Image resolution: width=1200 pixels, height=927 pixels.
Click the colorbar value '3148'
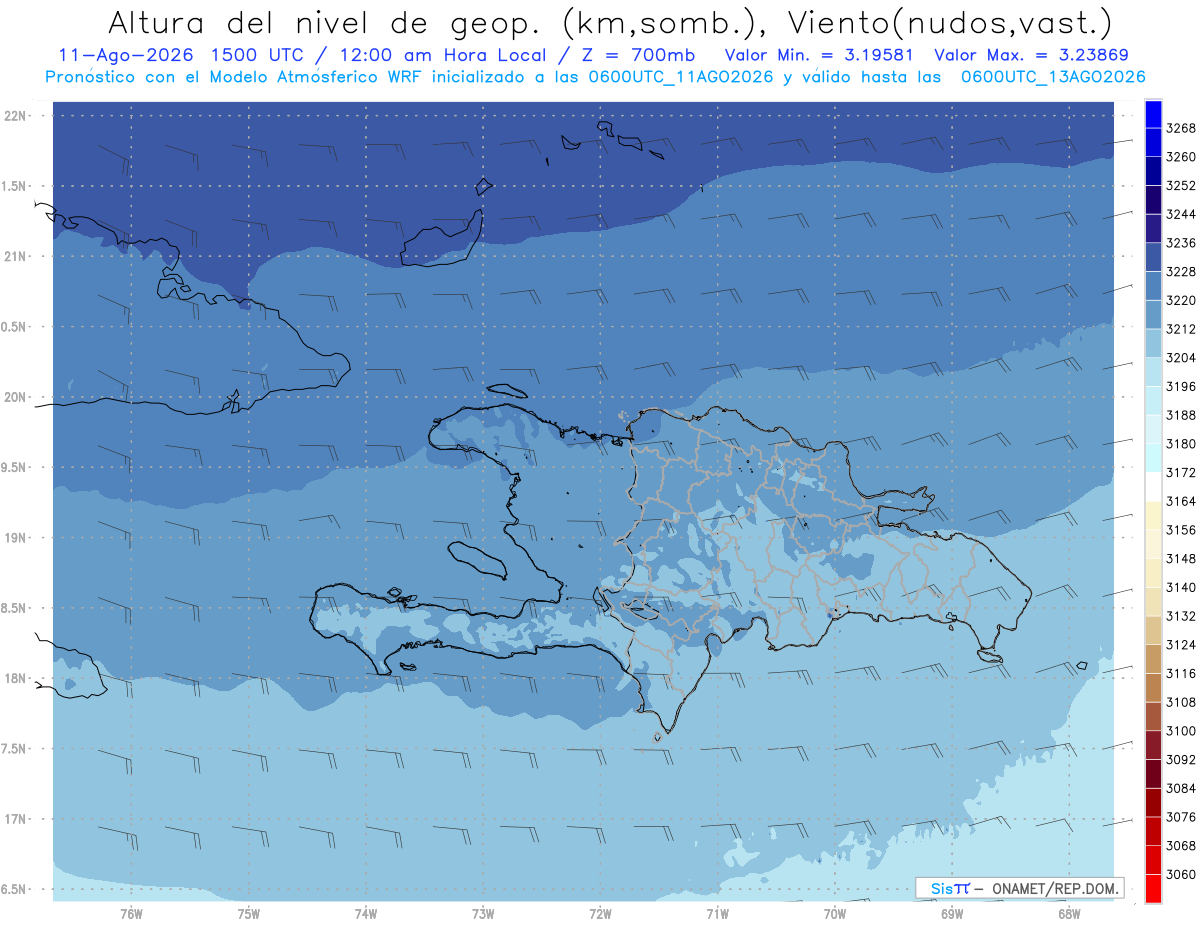click(x=1181, y=558)
